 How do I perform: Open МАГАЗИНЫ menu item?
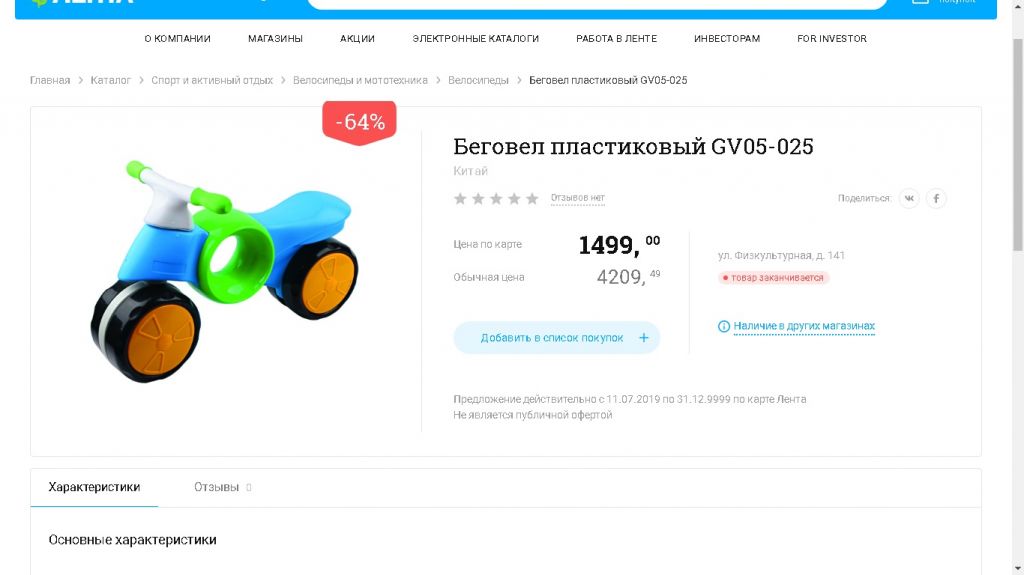click(x=275, y=39)
